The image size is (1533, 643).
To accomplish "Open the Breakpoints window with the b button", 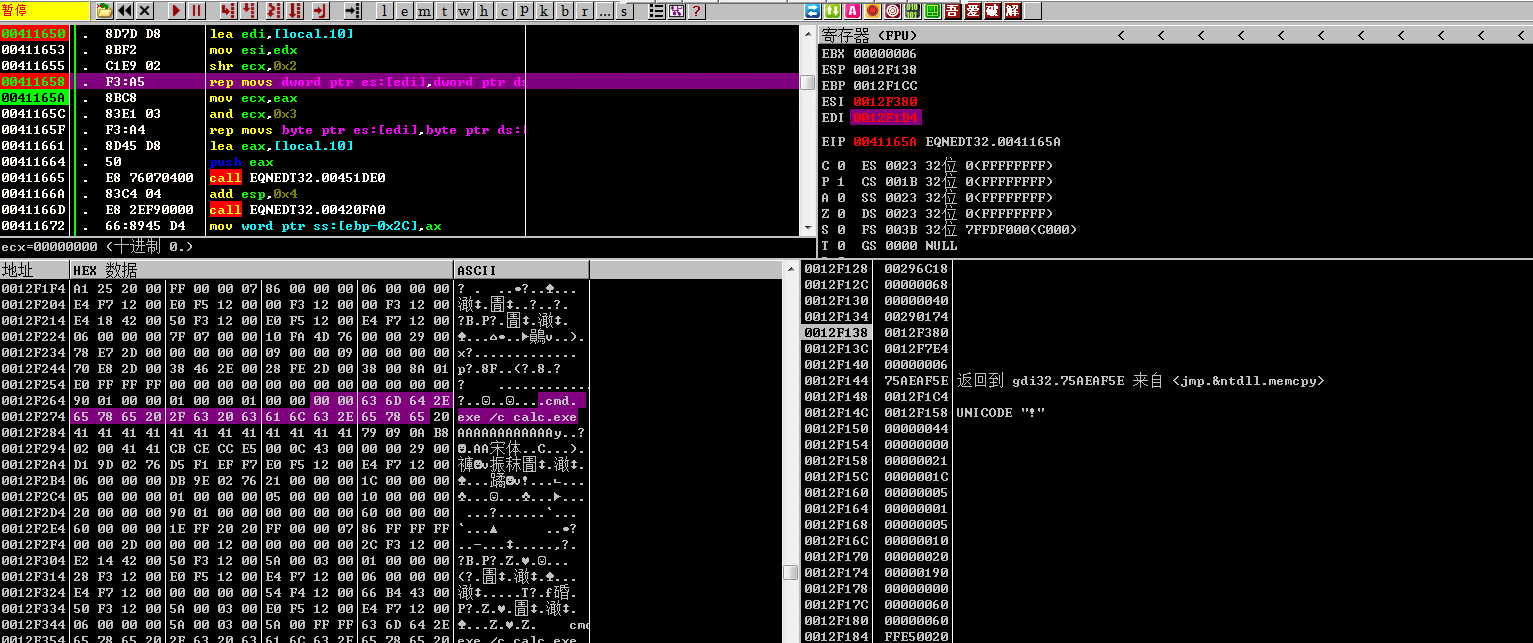I will point(564,11).
